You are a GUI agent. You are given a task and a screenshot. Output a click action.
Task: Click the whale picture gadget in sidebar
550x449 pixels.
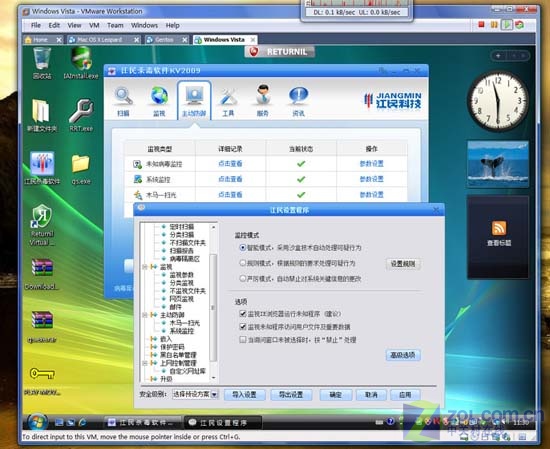click(x=498, y=164)
